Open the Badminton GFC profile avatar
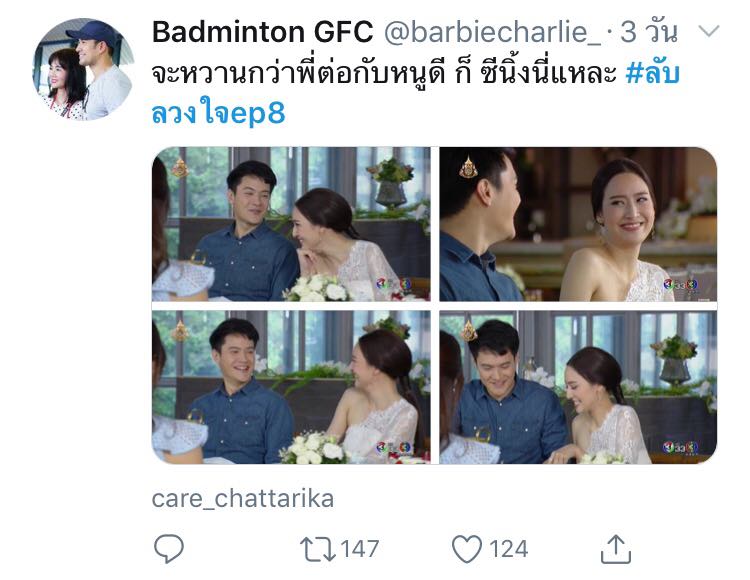Image resolution: width=750 pixels, height=580 pixels. tap(84, 69)
